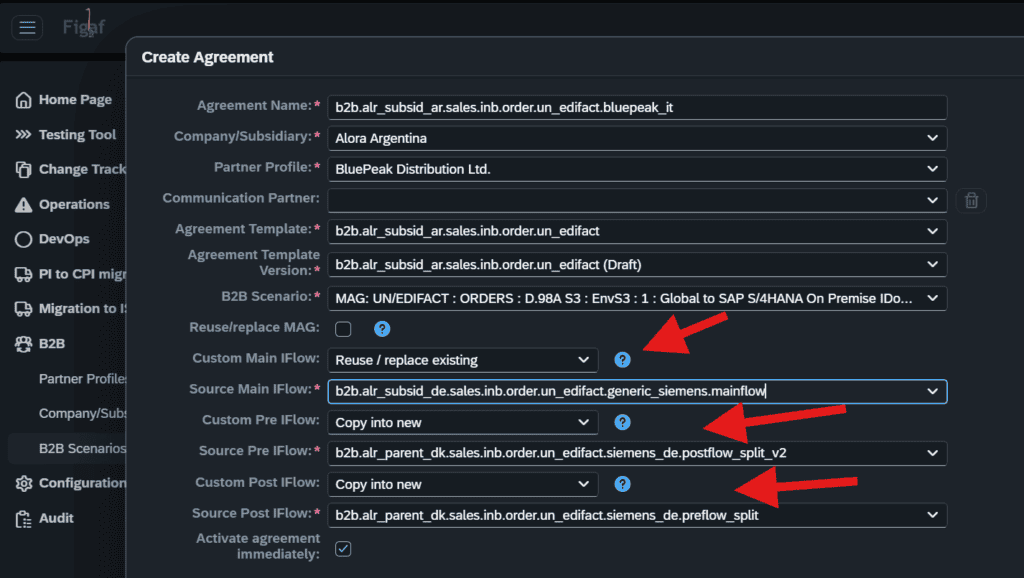1024x578 pixels.
Task: Click the DevOps circle icon
Action: [24, 239]
